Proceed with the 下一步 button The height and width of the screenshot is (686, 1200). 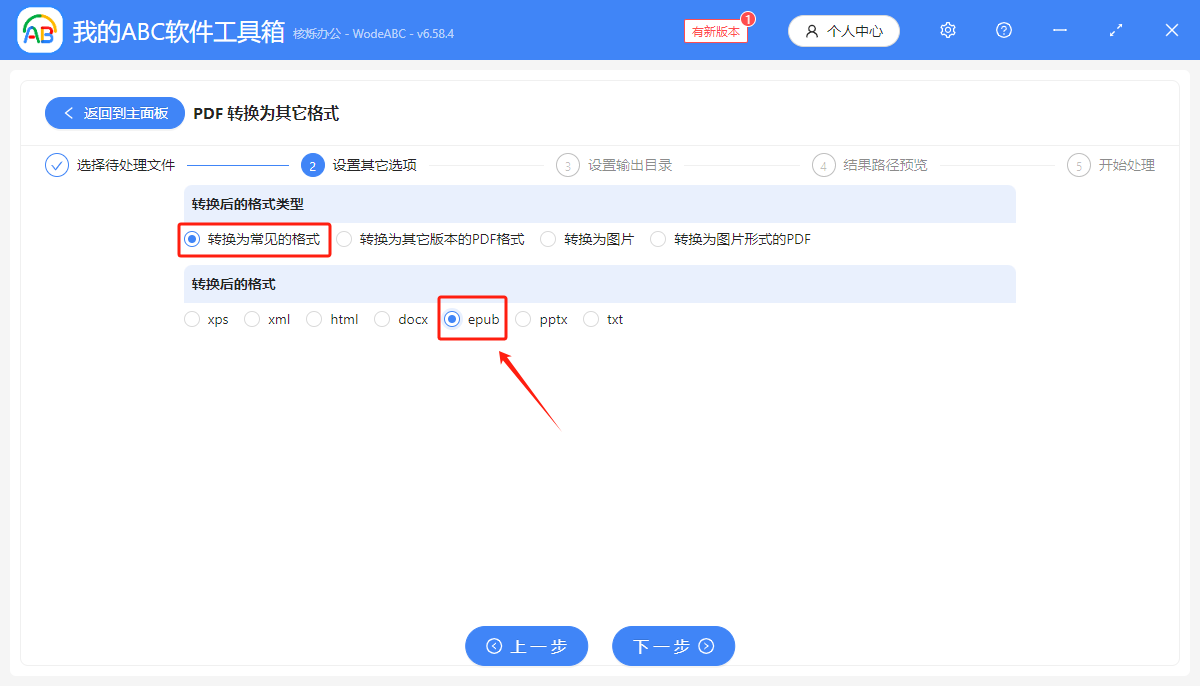pos(673,646)
